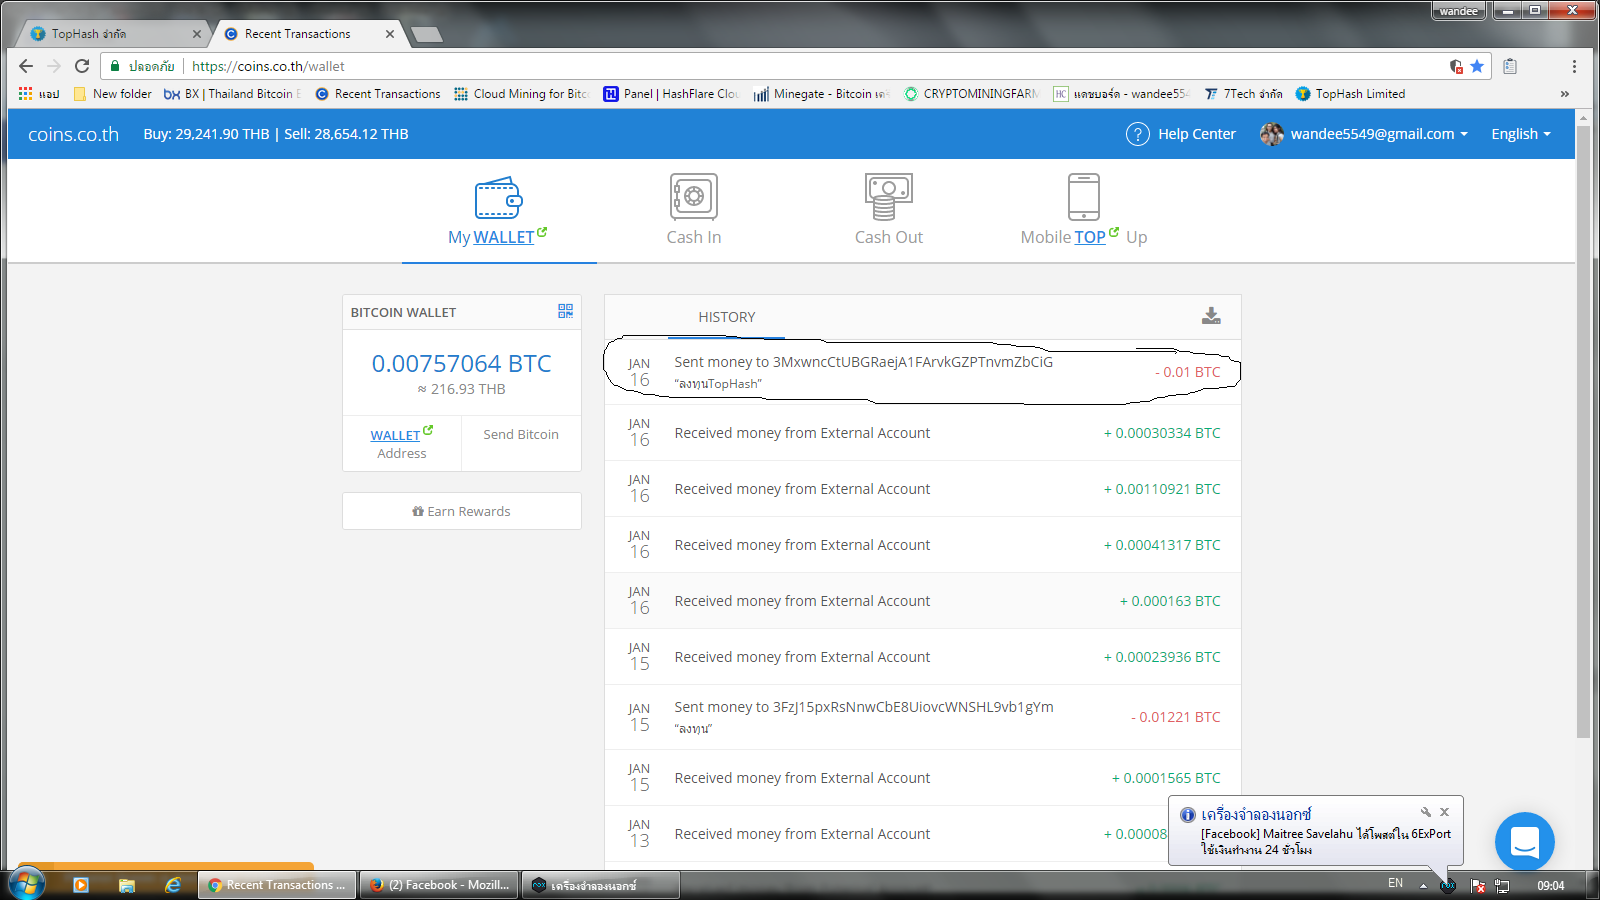Screen dimensions: 1600x900
Task: Open the New folder bookmark
Action: pyautogui.click(x=113, y=94)
